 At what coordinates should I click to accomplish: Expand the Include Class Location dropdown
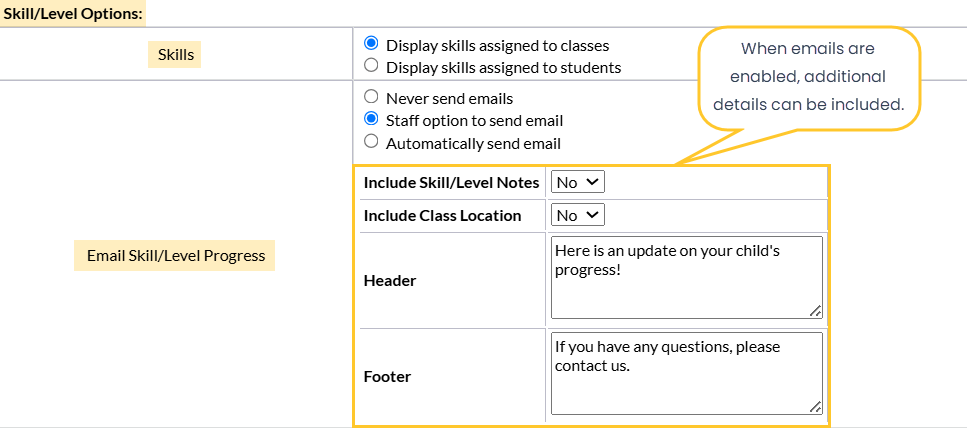pyautogui.click(x=578, y=215)
